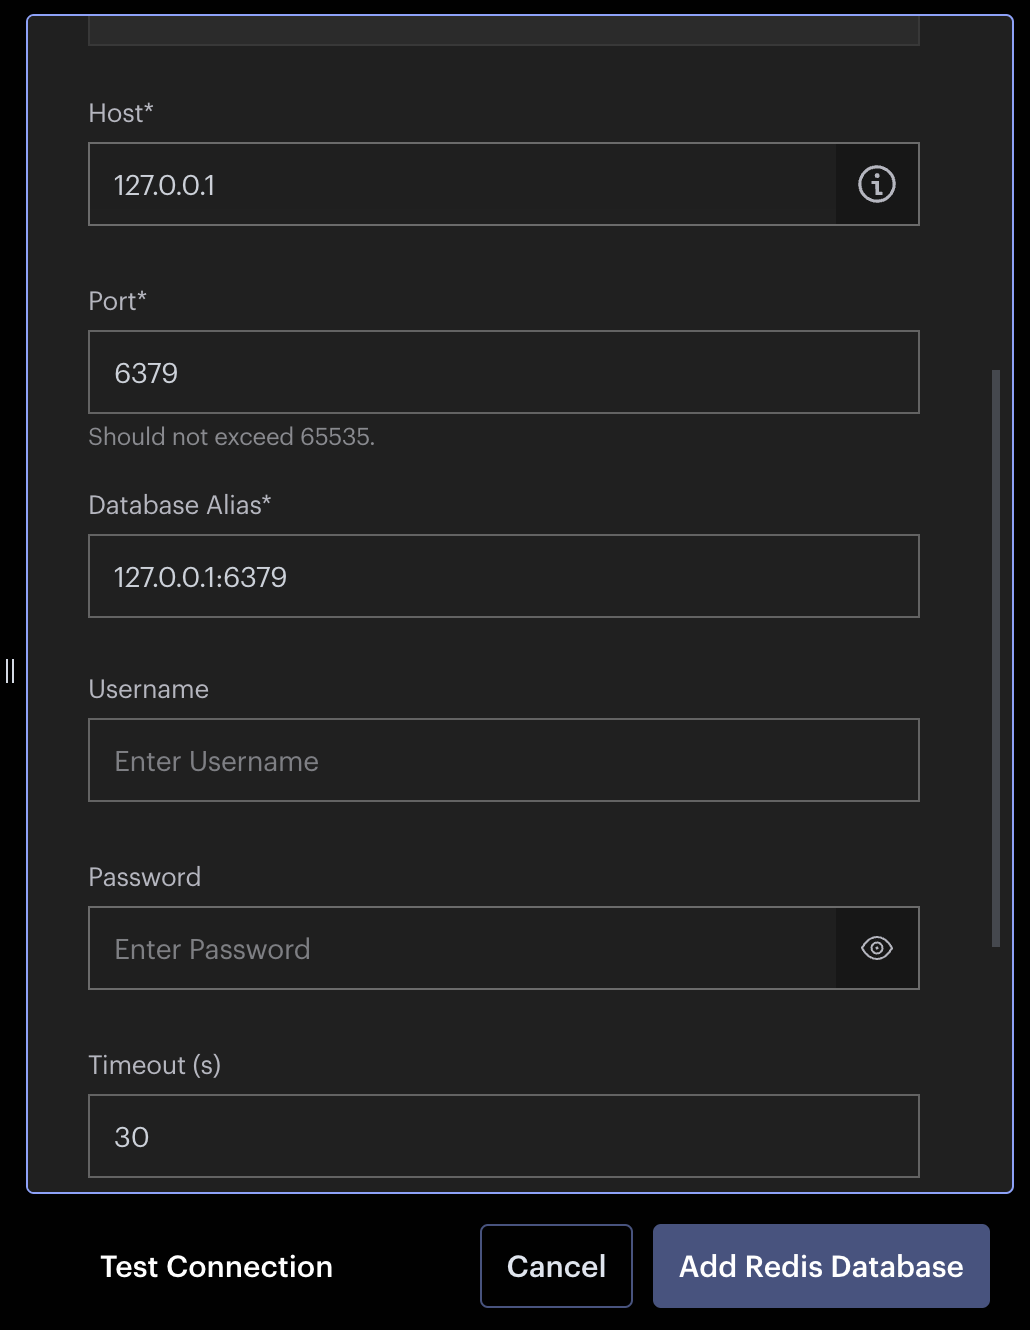Viewport: 1030px width, 1330px height.
Task: Click the Enter Password field
Action: [x=462, y=948]
